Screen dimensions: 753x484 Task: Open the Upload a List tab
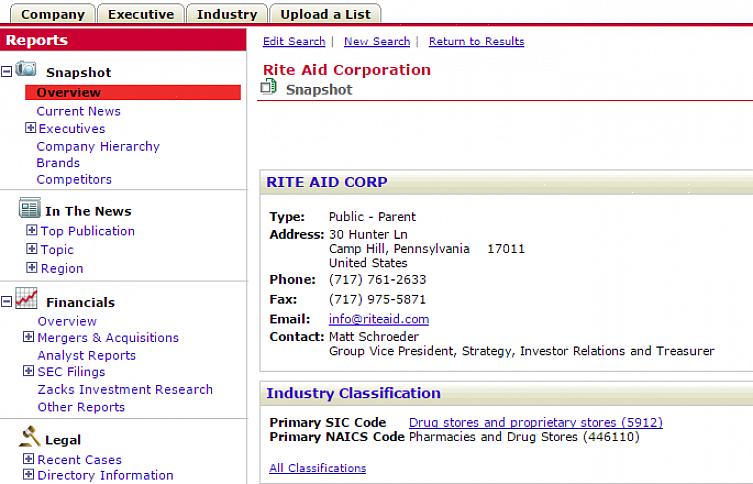click(325, 14)
